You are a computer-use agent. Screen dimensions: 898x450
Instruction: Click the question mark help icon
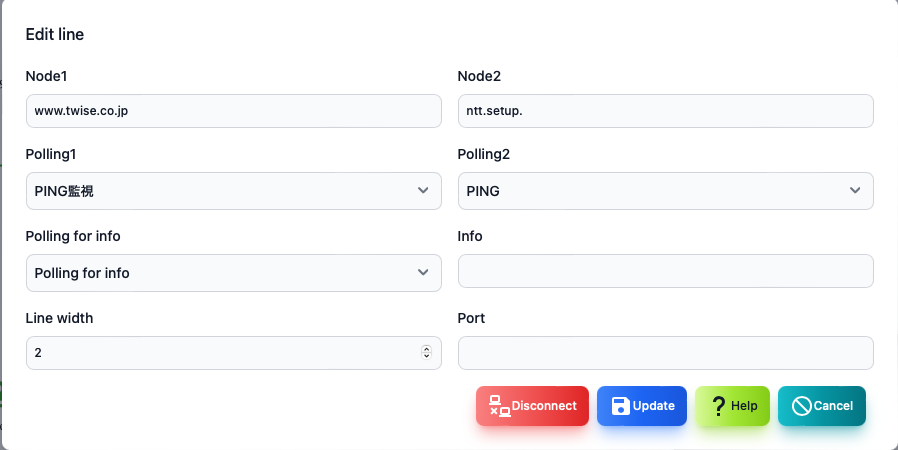[x=719, y=406]
